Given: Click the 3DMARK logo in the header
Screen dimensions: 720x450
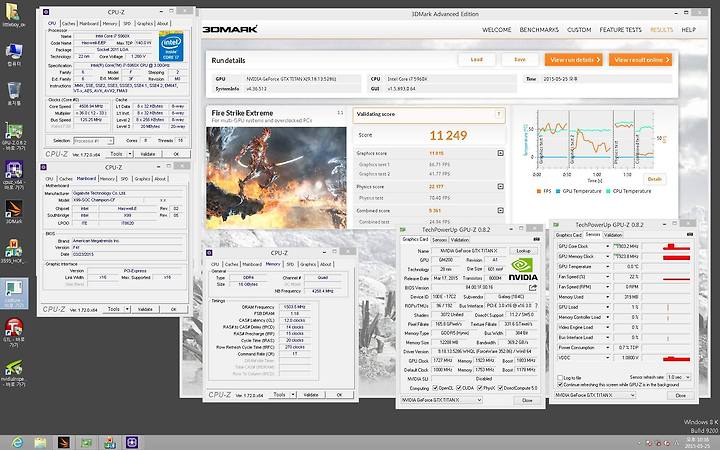Looking at the screenshot, I should click(230, 29).
